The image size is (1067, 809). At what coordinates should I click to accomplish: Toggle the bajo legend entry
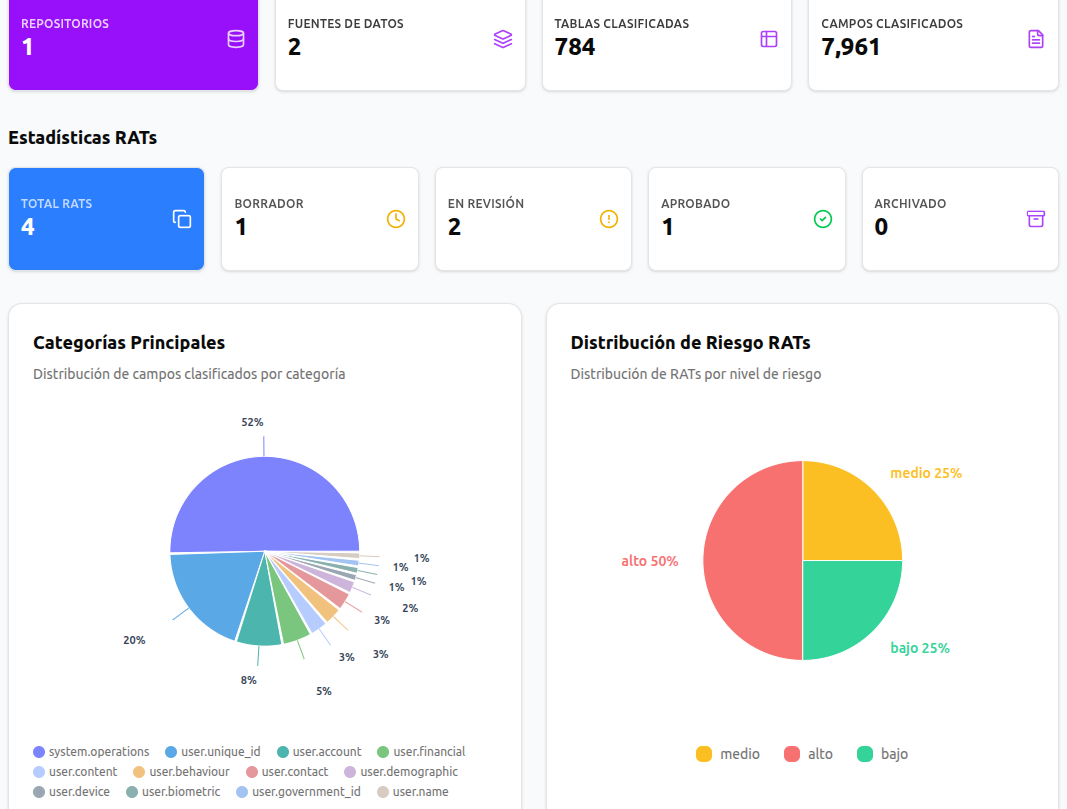click(884, 755)
